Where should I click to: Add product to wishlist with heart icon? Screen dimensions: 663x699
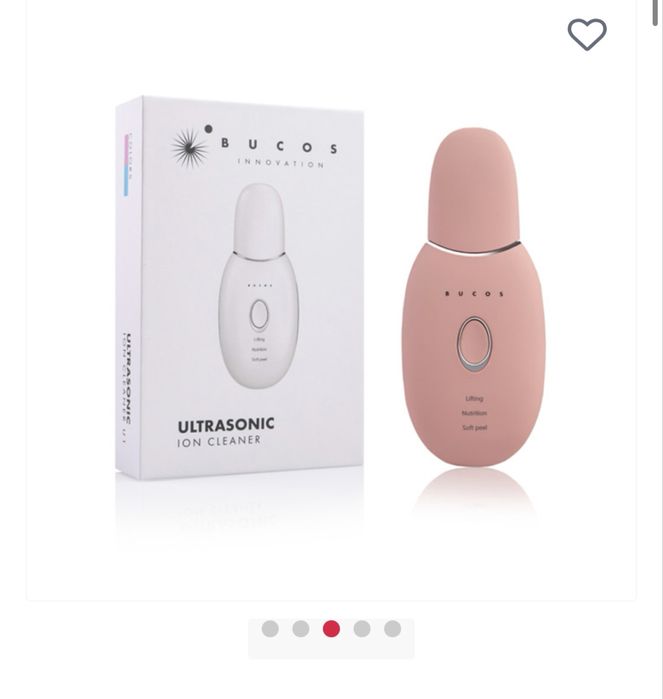pyautogui.click(x=587, y=34)
